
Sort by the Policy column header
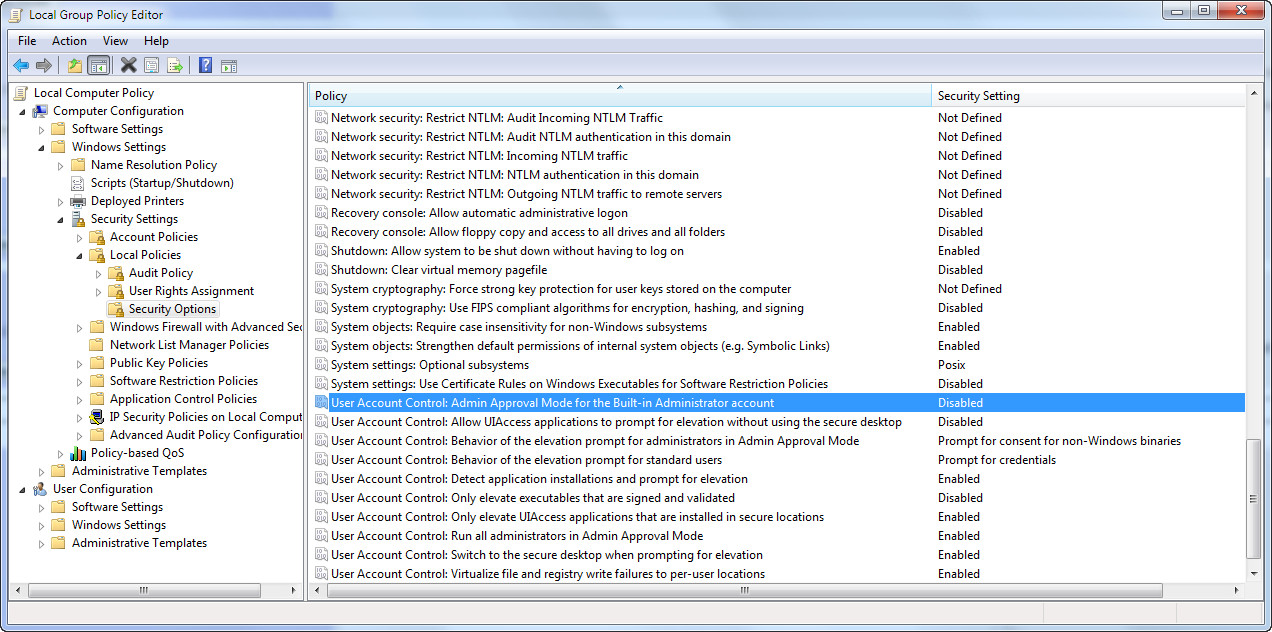click(x=619, y=96)
